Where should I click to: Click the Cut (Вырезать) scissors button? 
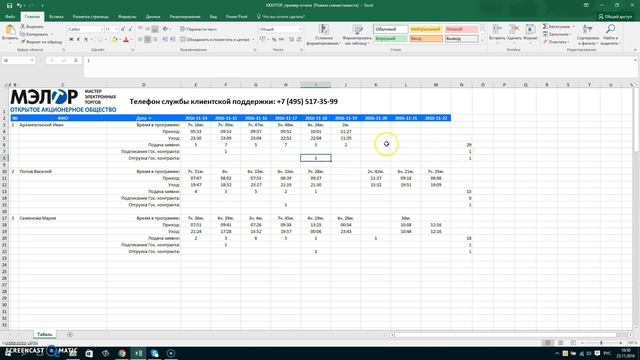point(32,27)
